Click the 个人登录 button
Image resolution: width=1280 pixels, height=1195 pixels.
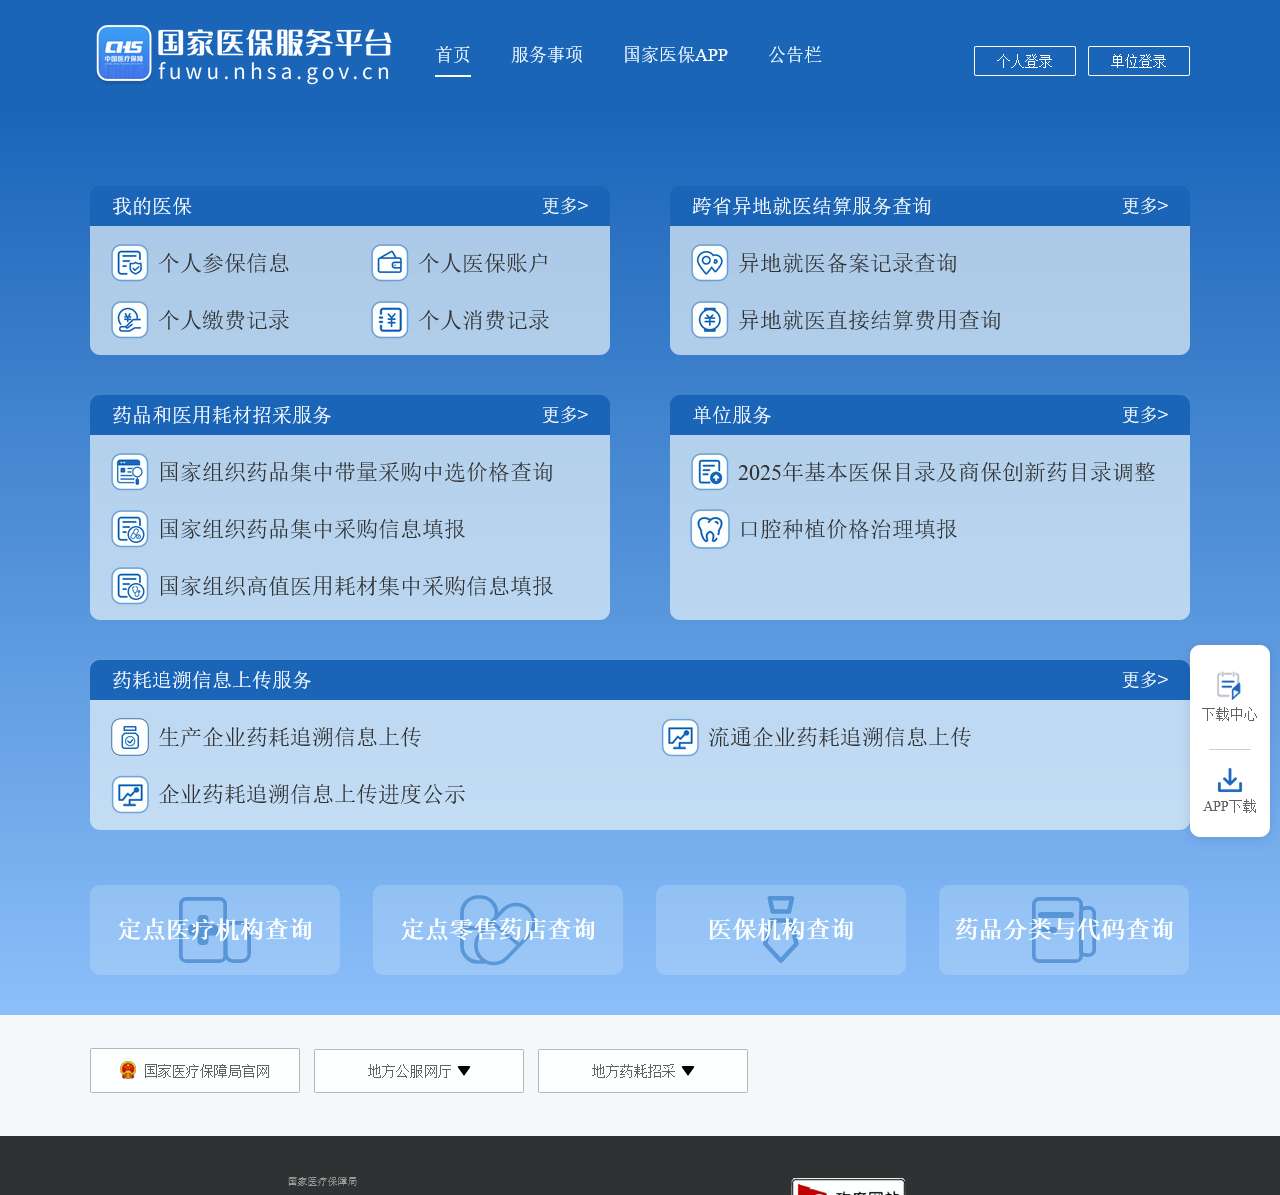pos(1024,61)
